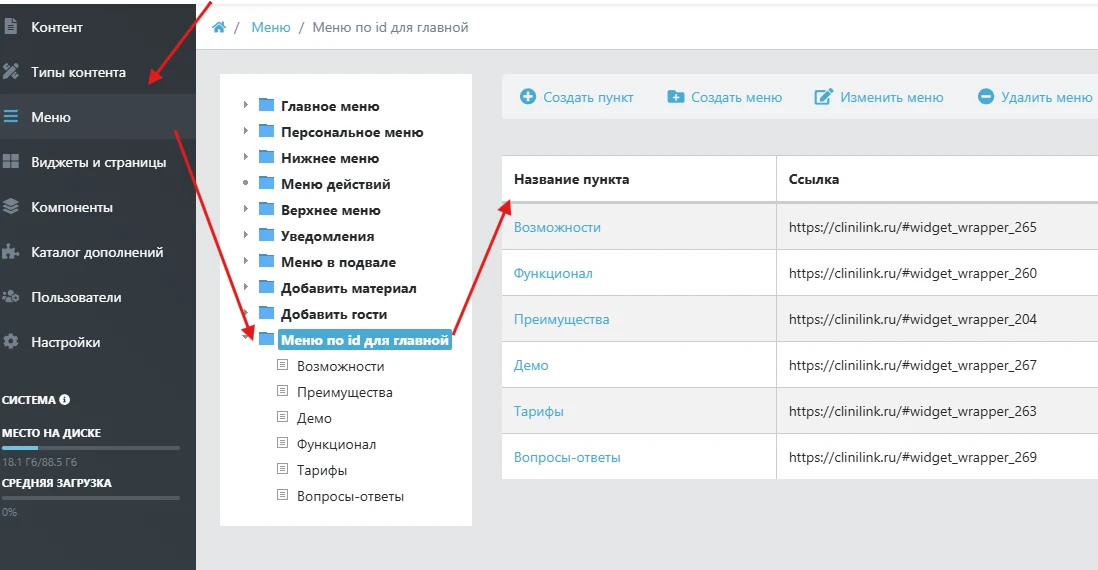The image size is (1098, 570).
Task: Click the Контент sidebar document icon
Action: point(10,27)
